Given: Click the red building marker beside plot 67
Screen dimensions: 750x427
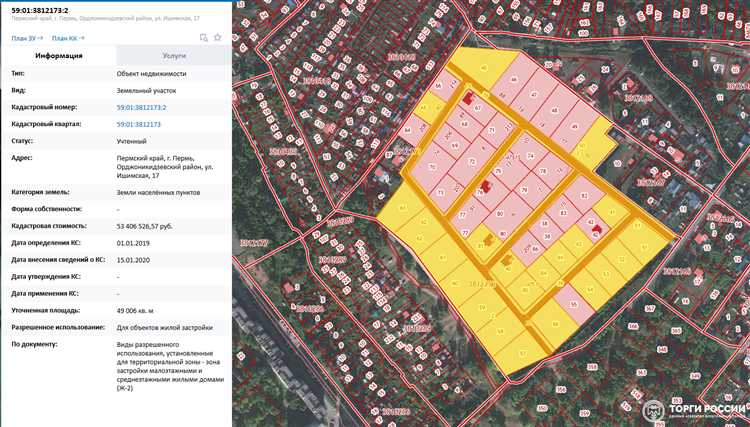Looking at the screenshot, I should pos(466,99).
